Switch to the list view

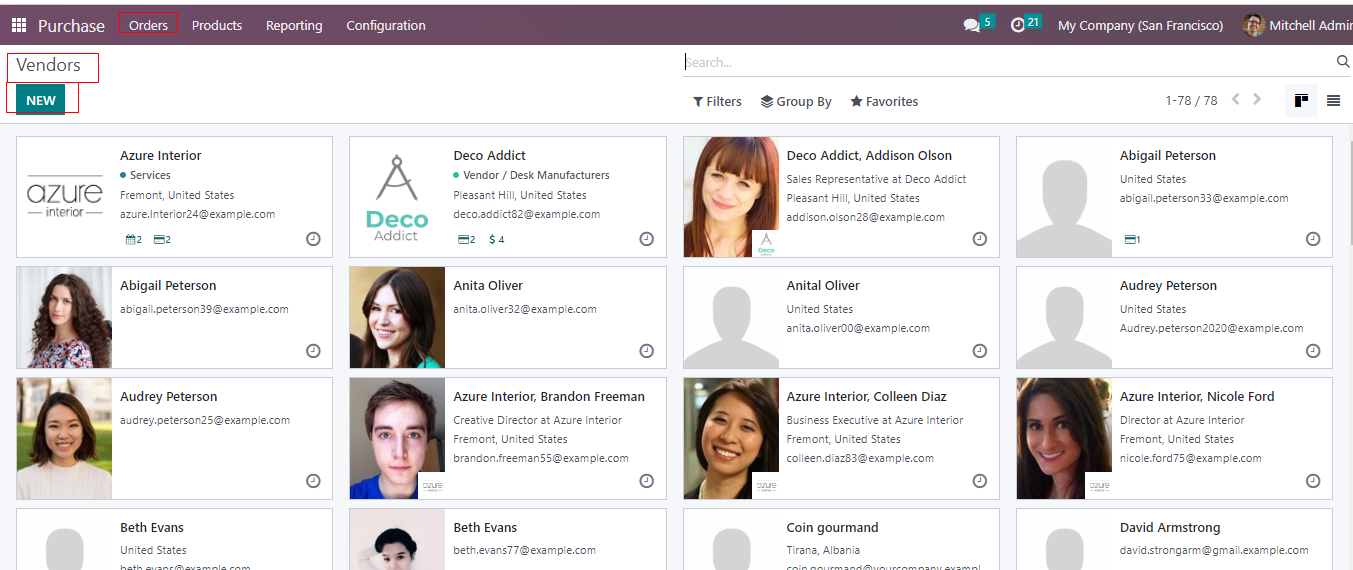click(1333, 101)
